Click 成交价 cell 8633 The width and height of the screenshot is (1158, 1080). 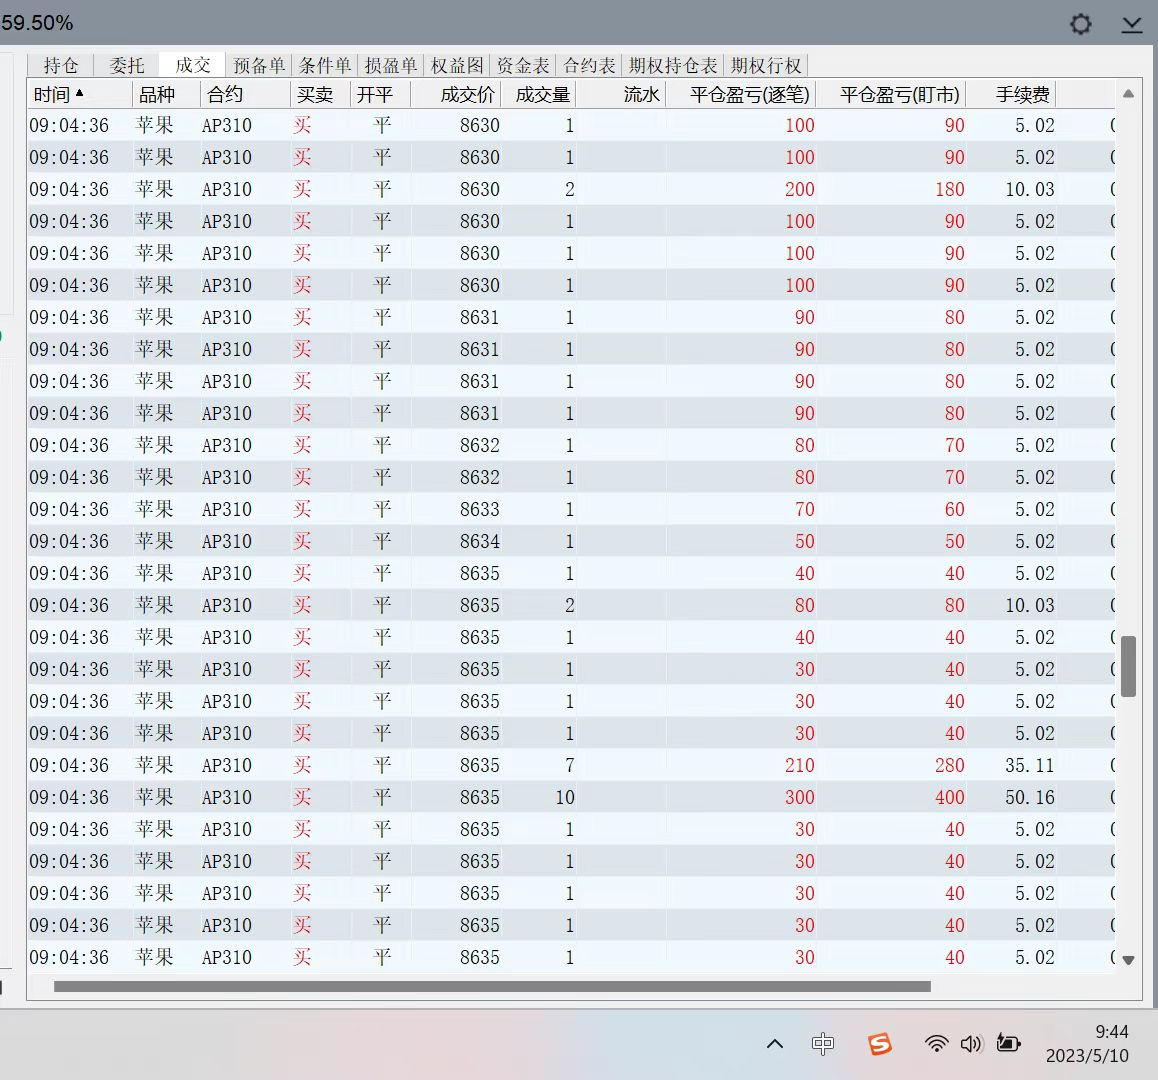pyautogui.click(x=479, y=509)
